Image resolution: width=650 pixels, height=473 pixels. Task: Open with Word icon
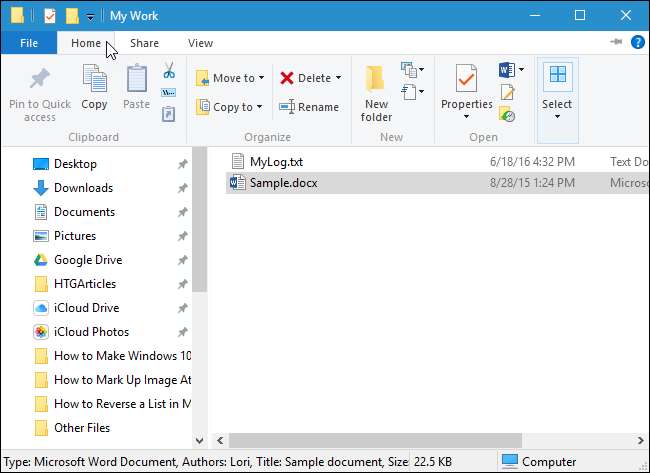[507, 70]
